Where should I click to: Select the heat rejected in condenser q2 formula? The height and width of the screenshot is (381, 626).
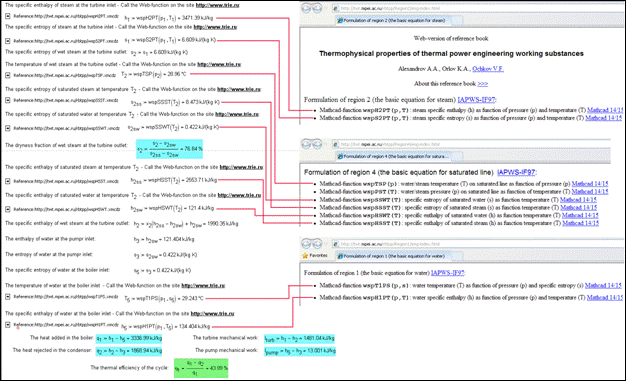coord(129,351)
